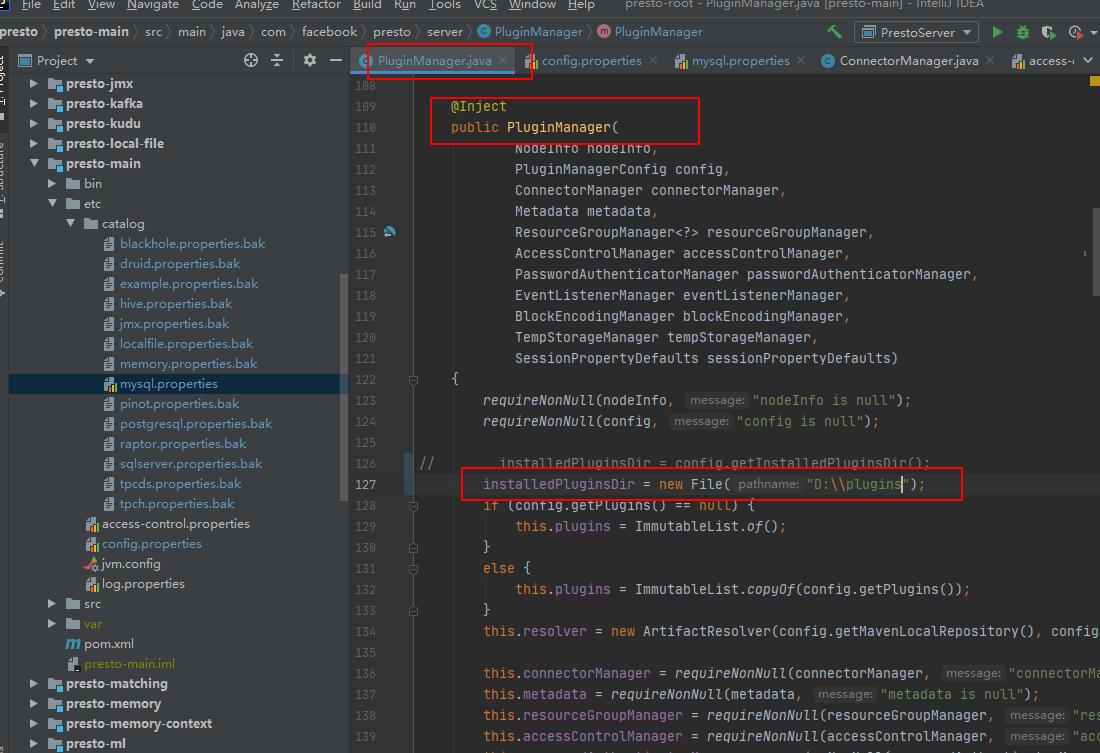Hide the Project tool window with the minus icon
1100x753 pixels.
[x=336, y=60]
